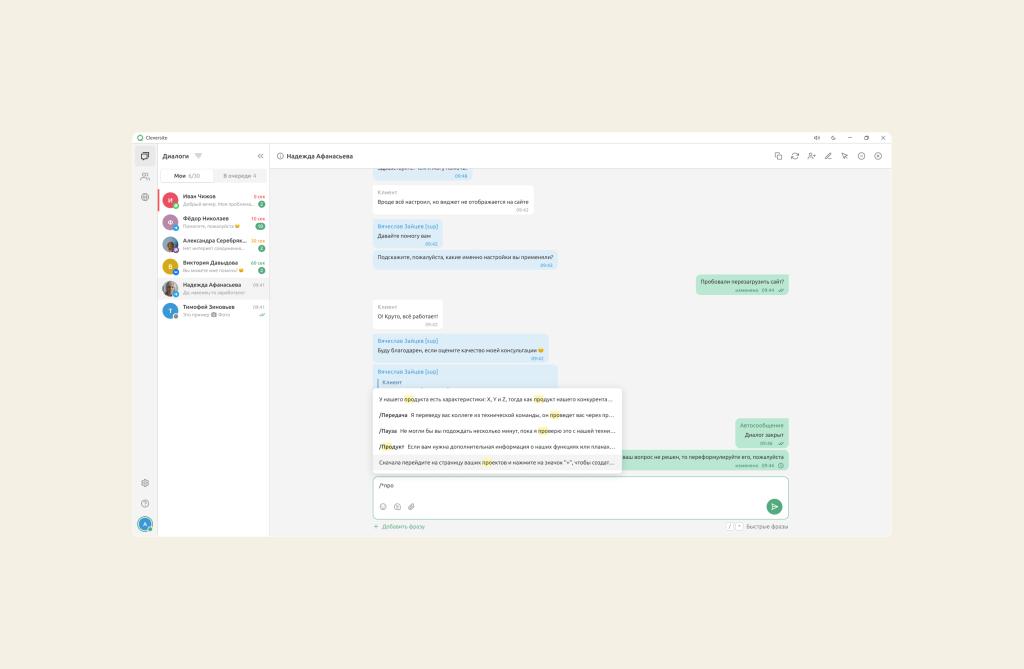Click the Cleversite logo in title bar

click(x=140, y=138)
